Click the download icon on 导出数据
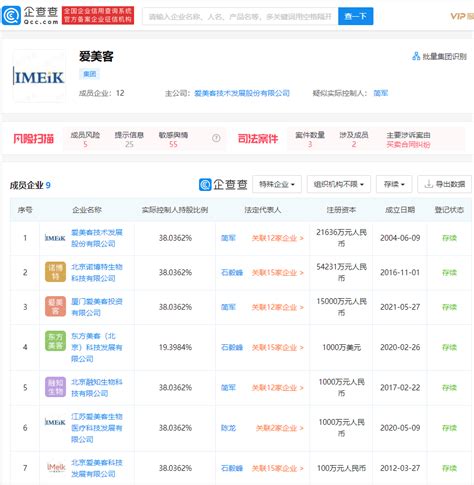The height and width of the screenshot is (485, 474). (429, 184)
